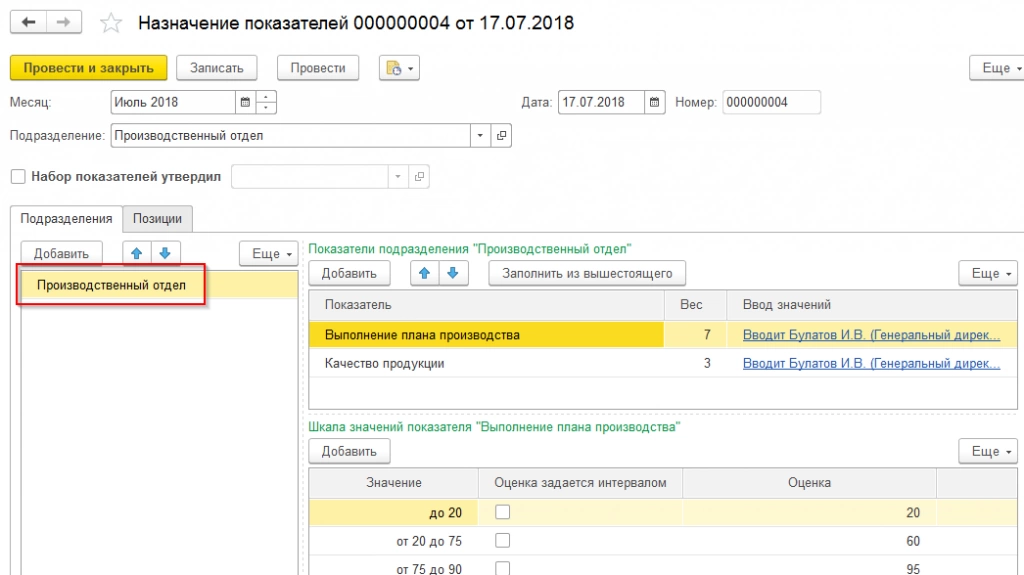
Task: Toggle interval checkbox in 'от 20 до 75' row
Action: point(502,540)
